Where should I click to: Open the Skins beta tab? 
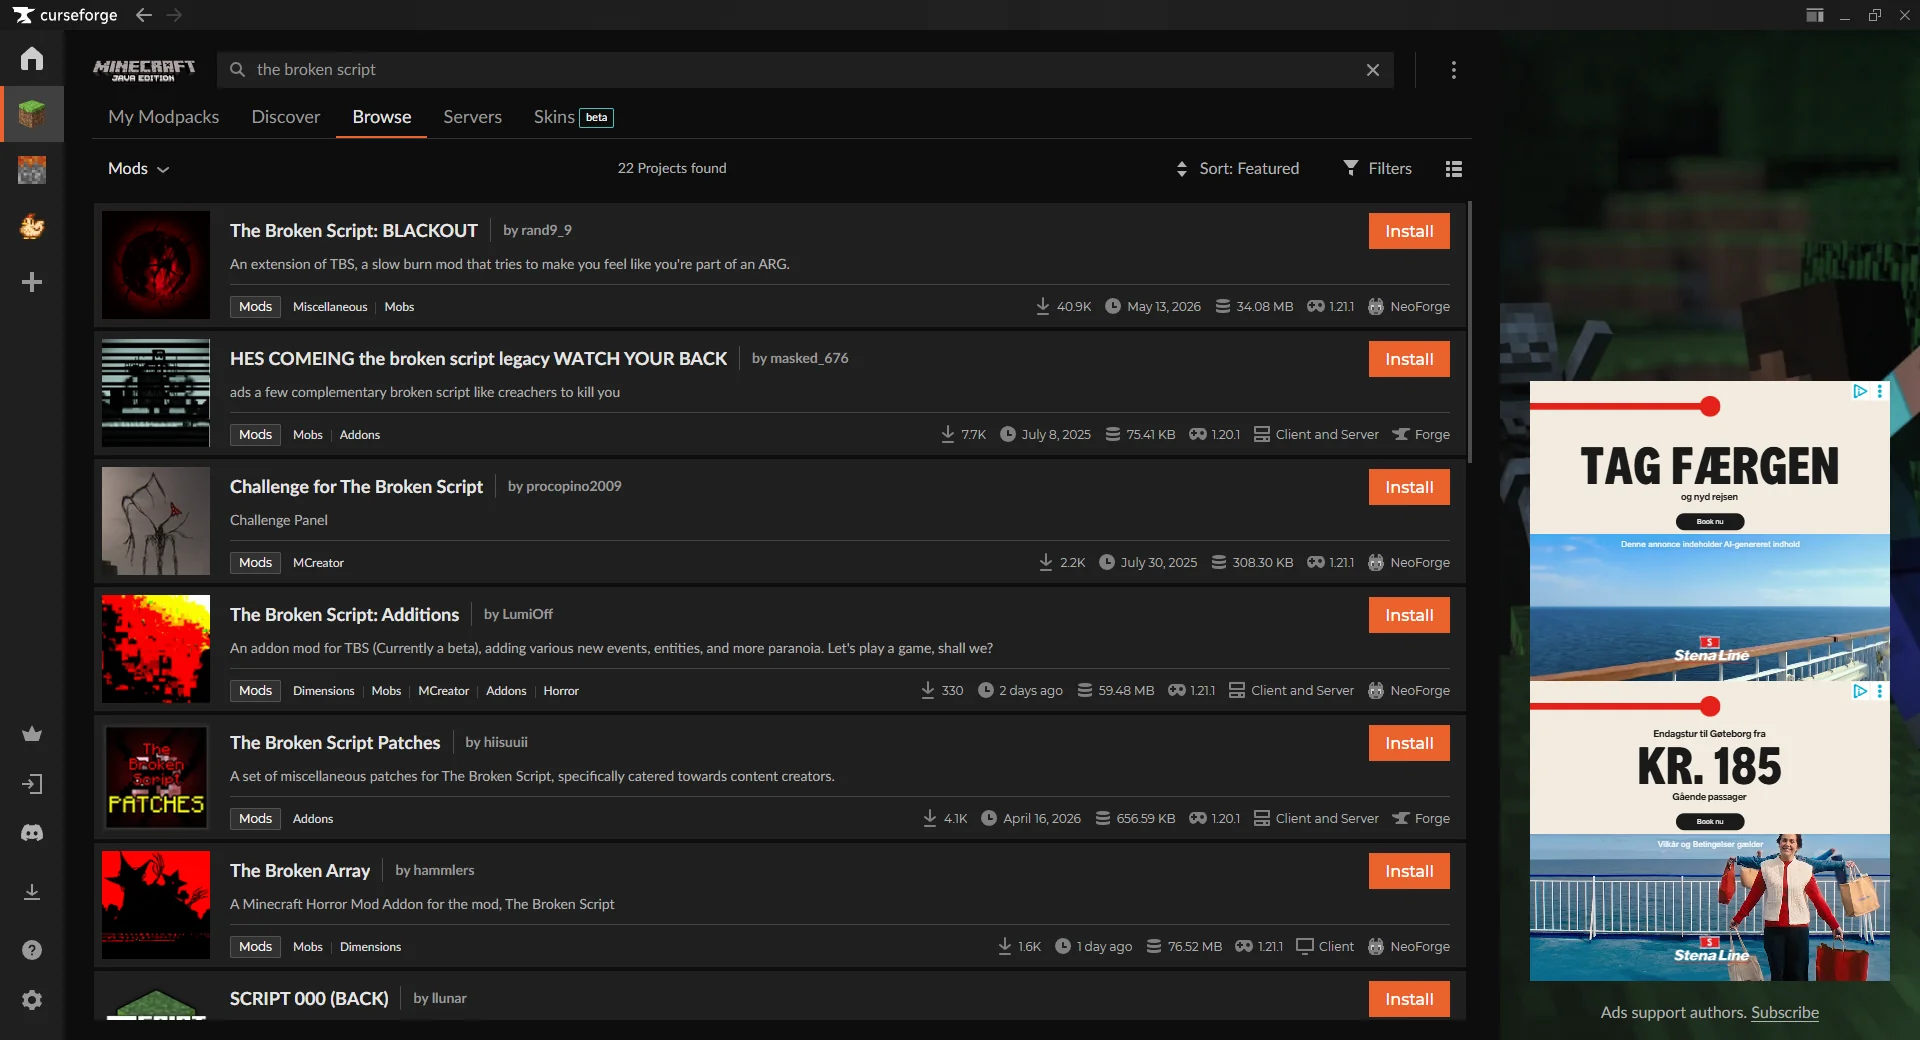[x=573, y=117]
